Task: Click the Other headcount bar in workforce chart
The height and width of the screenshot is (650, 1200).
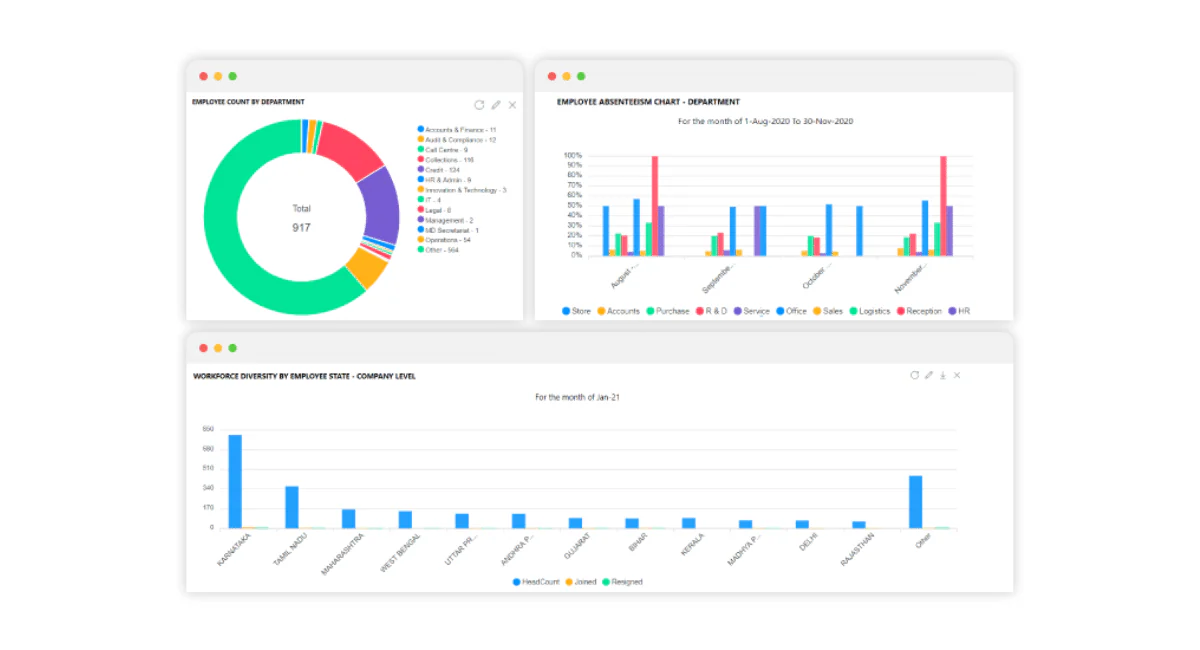Action: pos(915,502)
